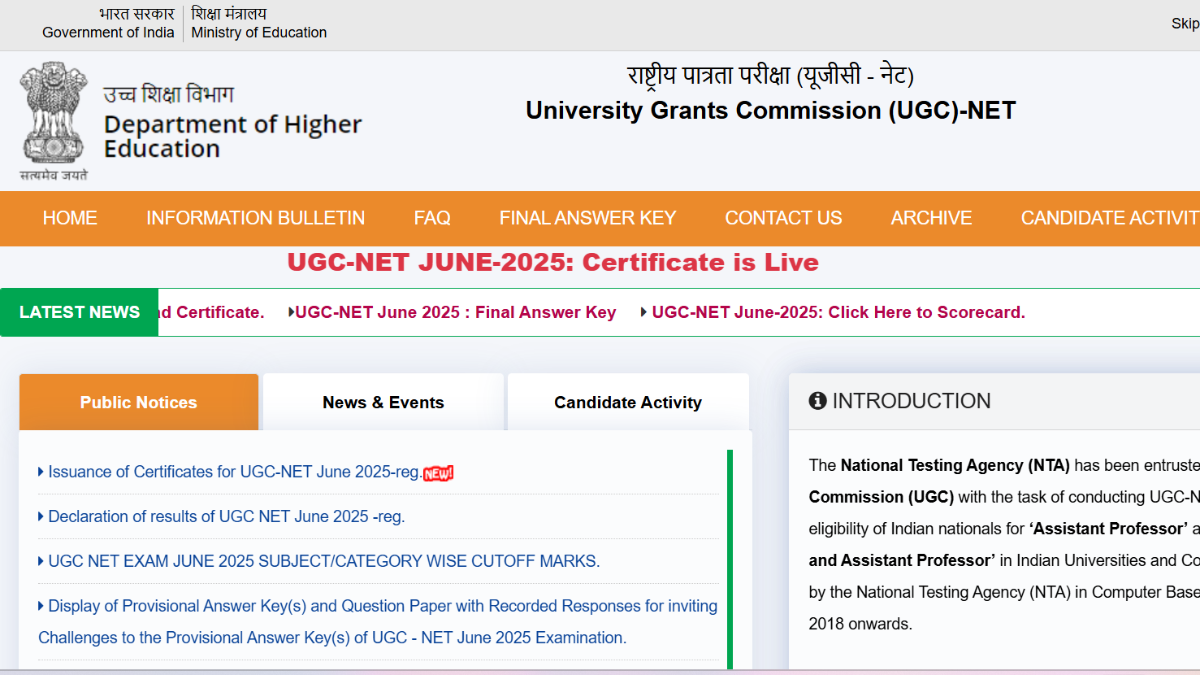
Task: Open the SUBJECT/CATEGORY WISE CUTOFF MARKS notice
Action: click(324, 561)
